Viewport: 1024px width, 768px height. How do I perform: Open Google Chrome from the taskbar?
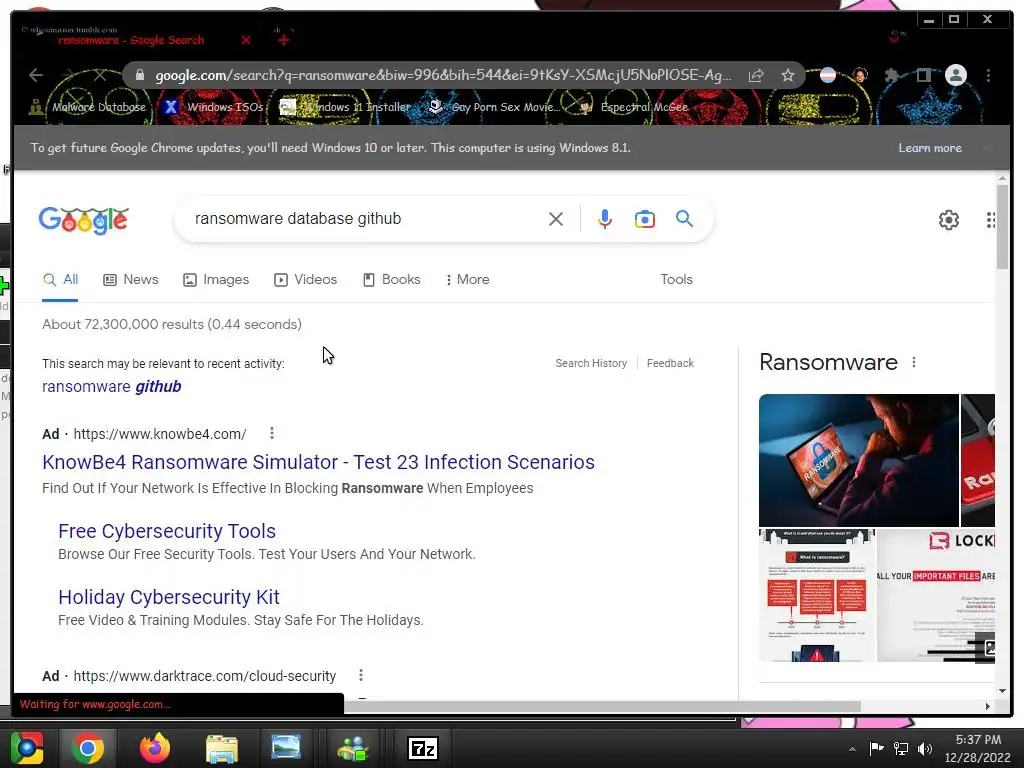(88, 748)
